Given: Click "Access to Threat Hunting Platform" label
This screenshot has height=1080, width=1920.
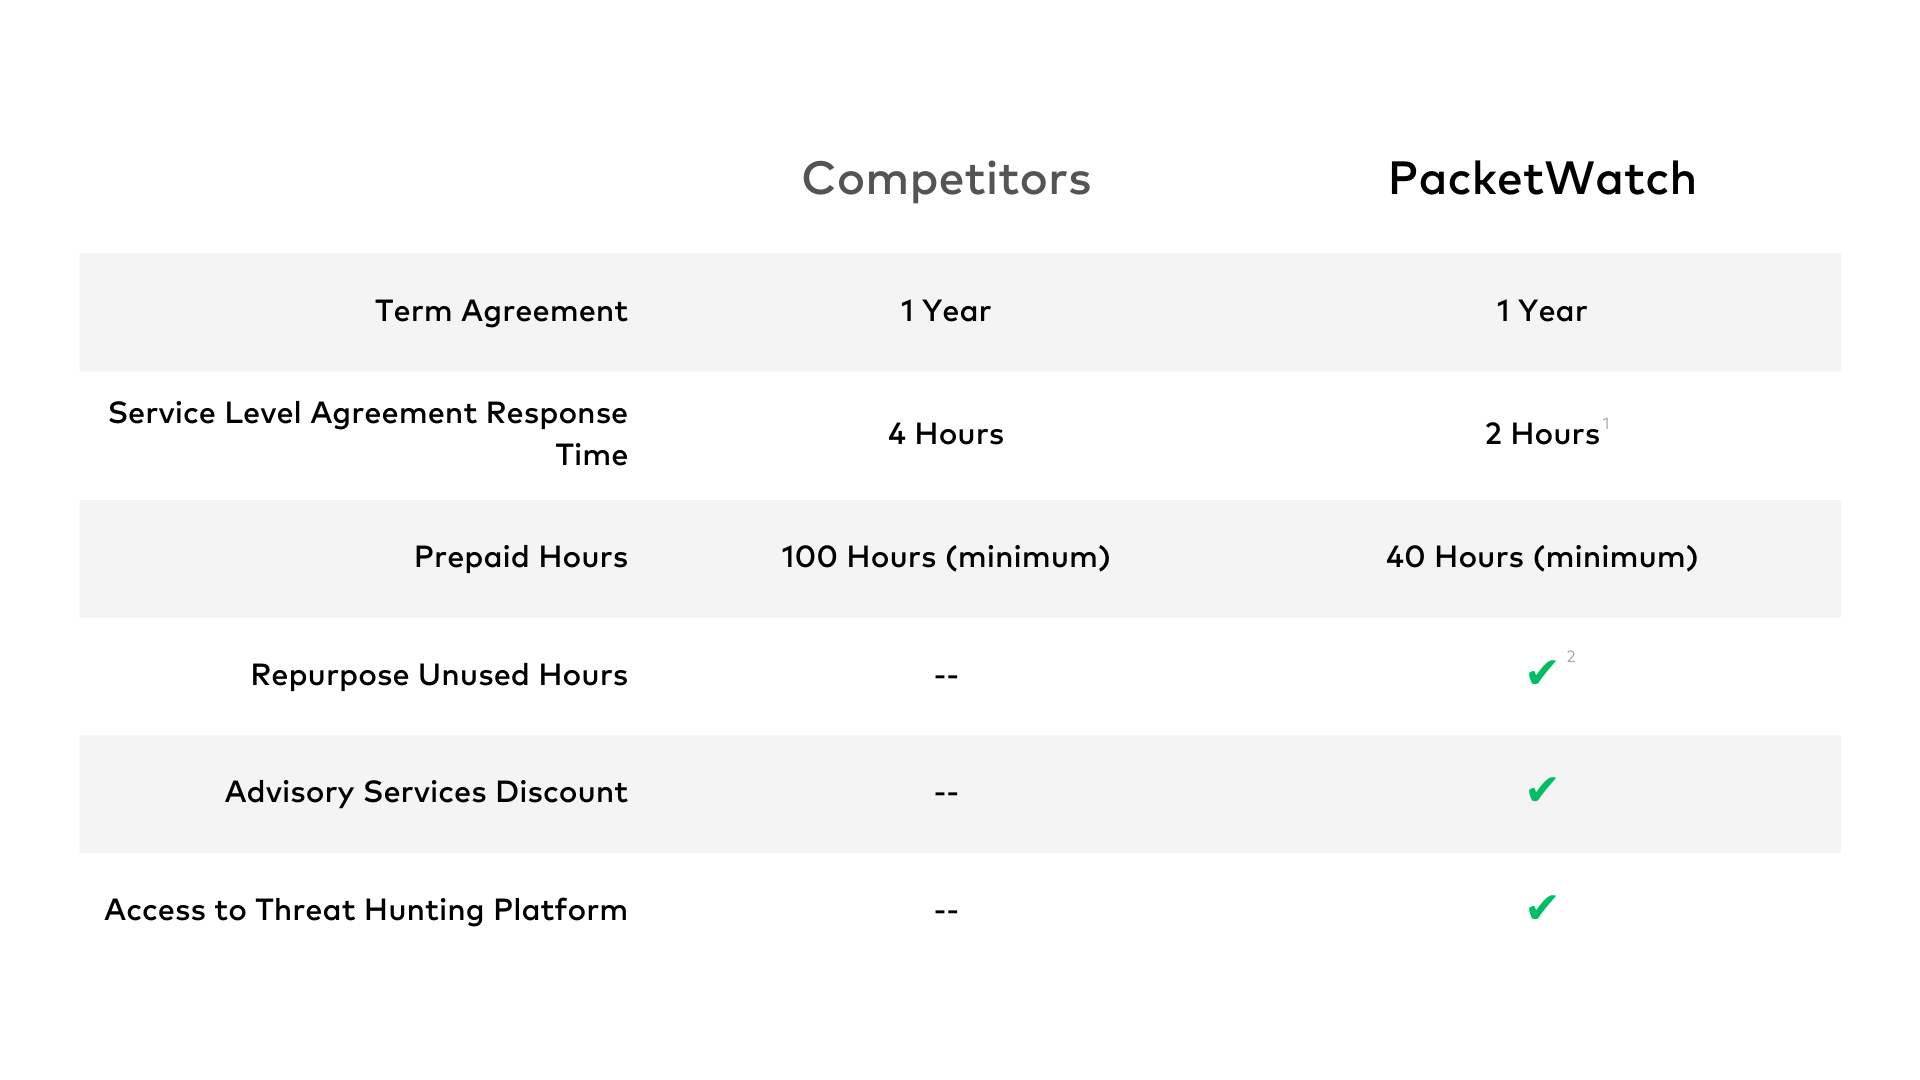Looking at the screenshot, I should click(x=366, y=910).
